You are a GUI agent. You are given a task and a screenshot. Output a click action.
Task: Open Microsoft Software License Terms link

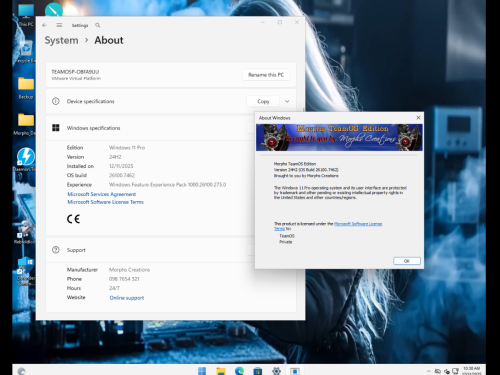105,202
